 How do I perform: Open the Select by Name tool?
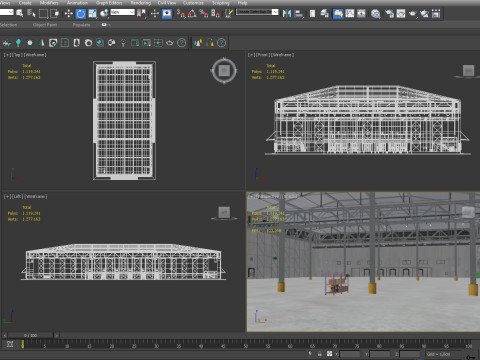tap(31, 13)
